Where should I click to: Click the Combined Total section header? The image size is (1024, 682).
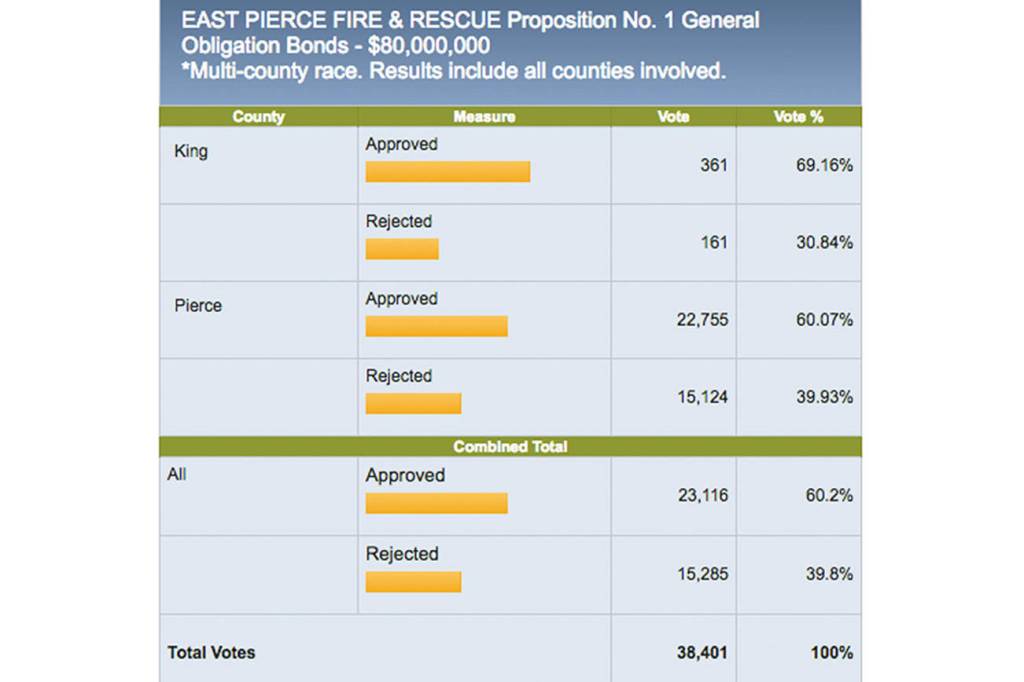tap(510, 447)
